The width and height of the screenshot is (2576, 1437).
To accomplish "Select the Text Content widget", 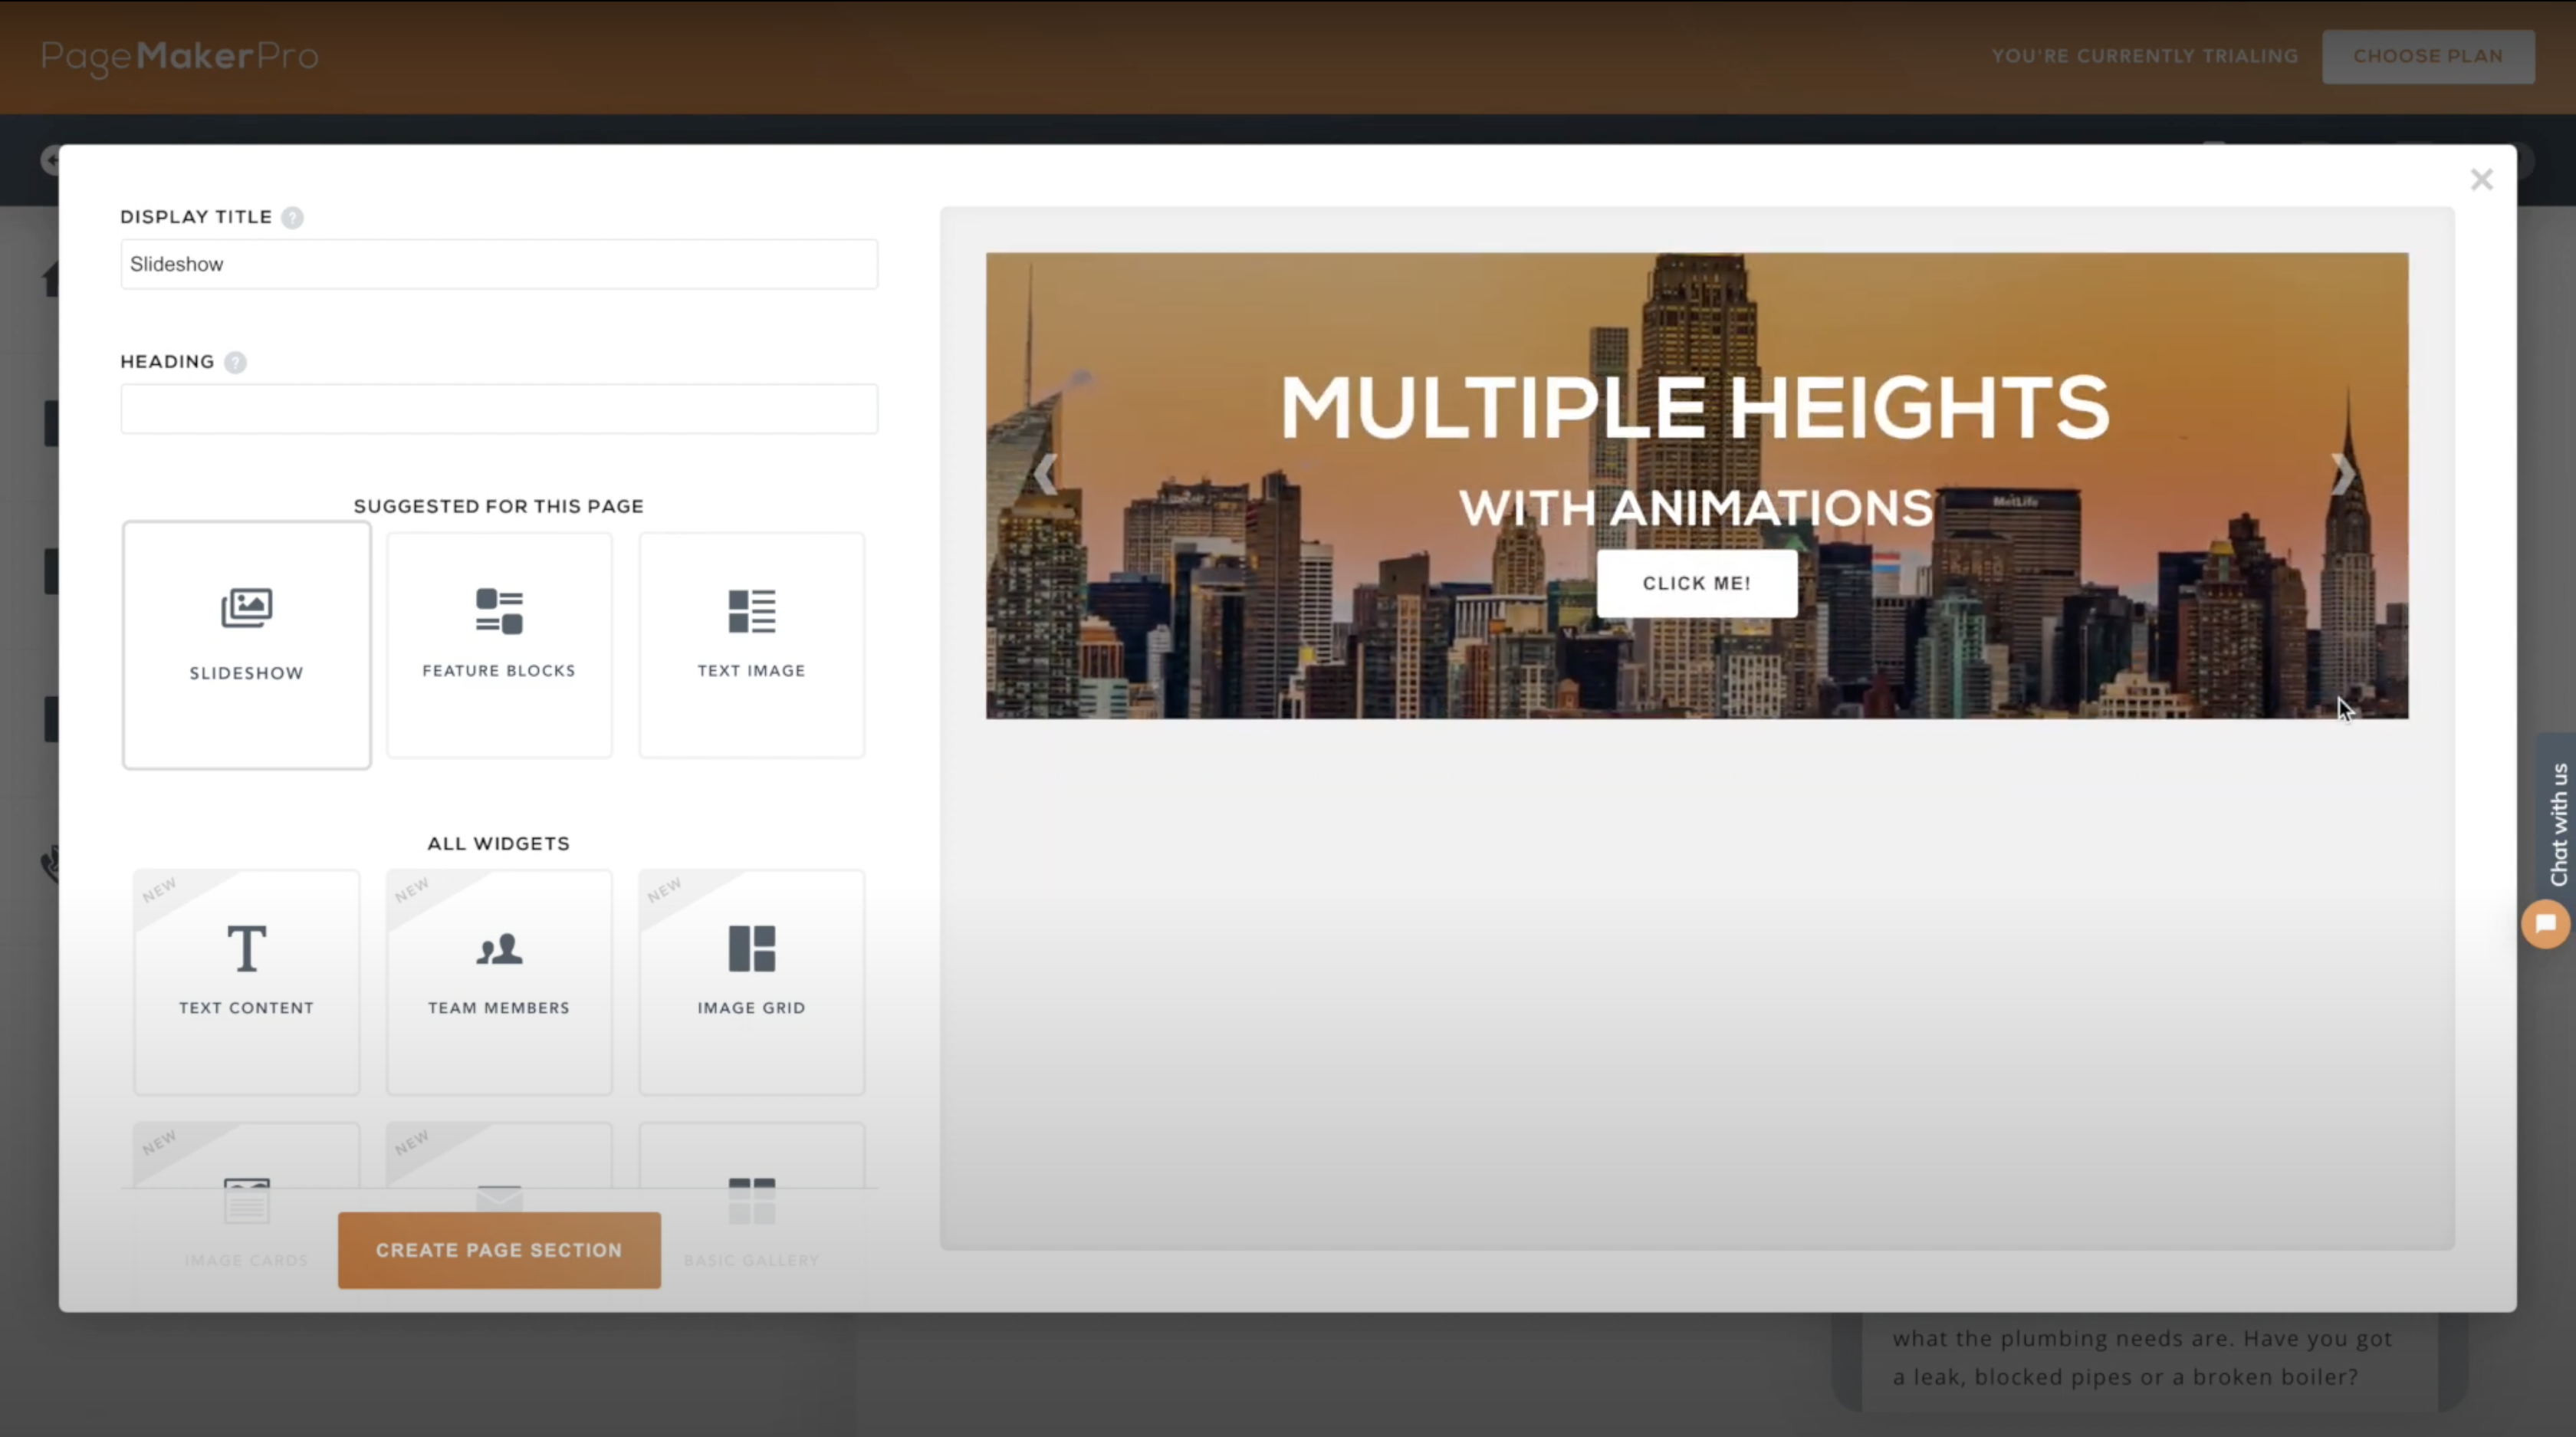I will pos(246,980).
